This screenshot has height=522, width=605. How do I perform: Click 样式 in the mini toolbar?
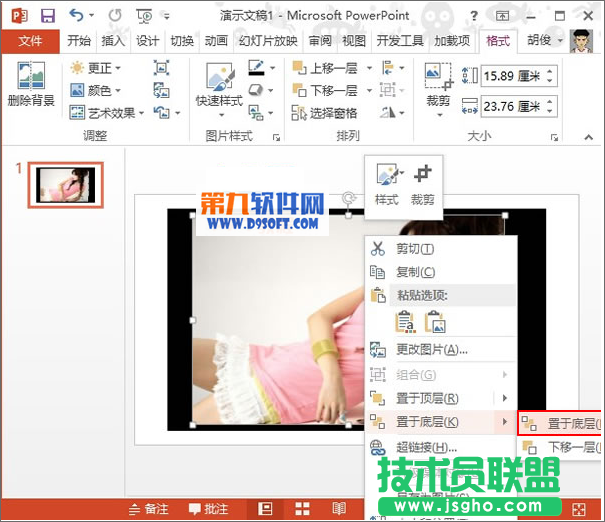(387, 184)
